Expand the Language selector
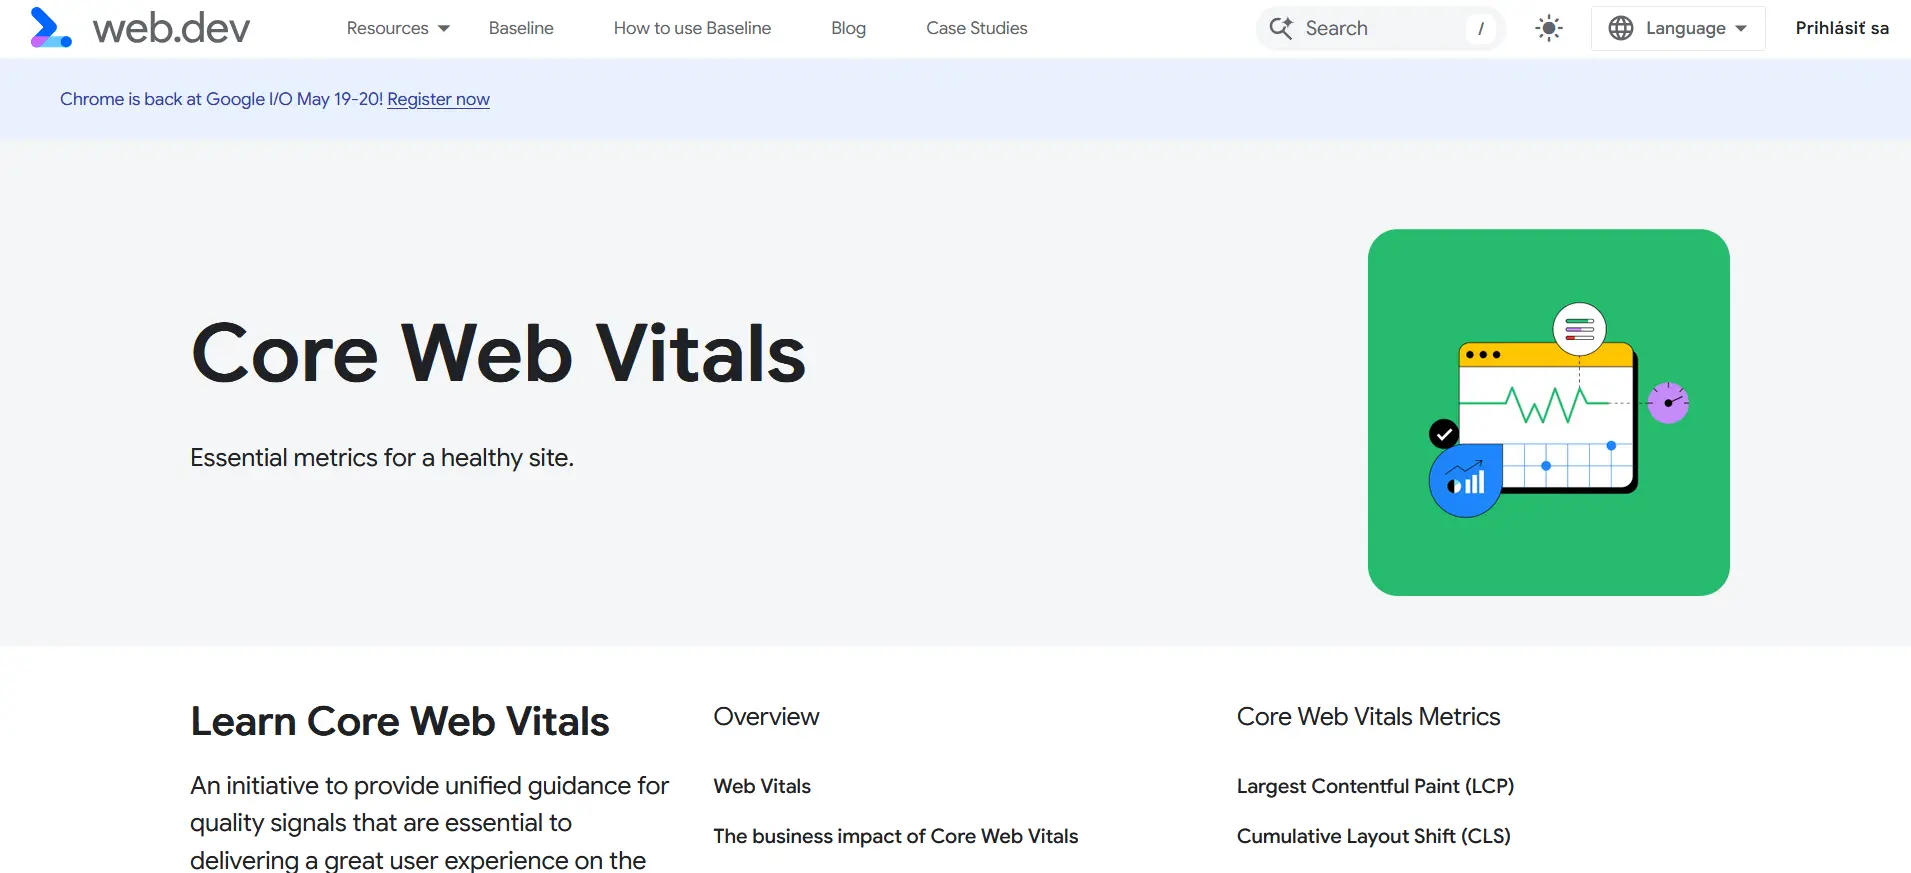Image resolution: width=1911 pixels, height=873 pixels. (x=1676, y=28)
